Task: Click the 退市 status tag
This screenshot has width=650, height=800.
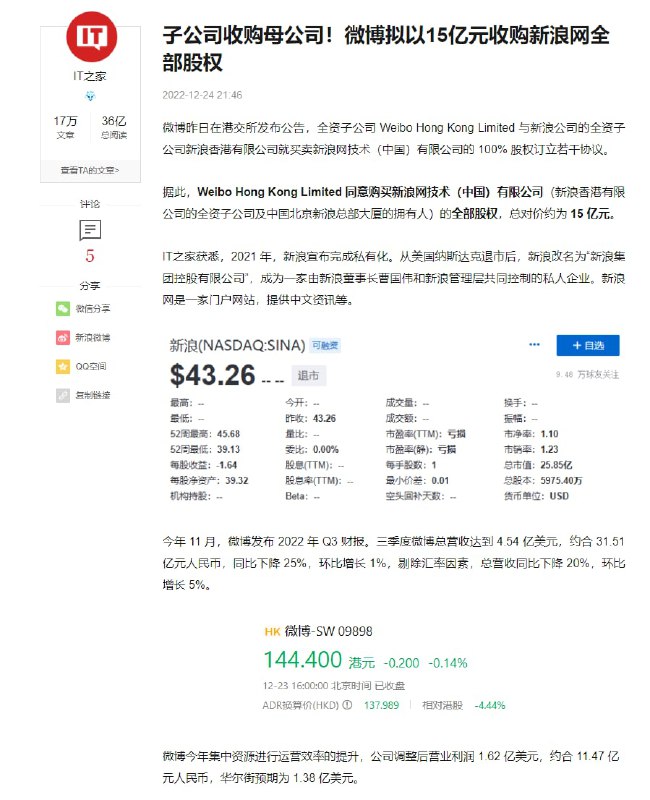Action: point(308,376)
